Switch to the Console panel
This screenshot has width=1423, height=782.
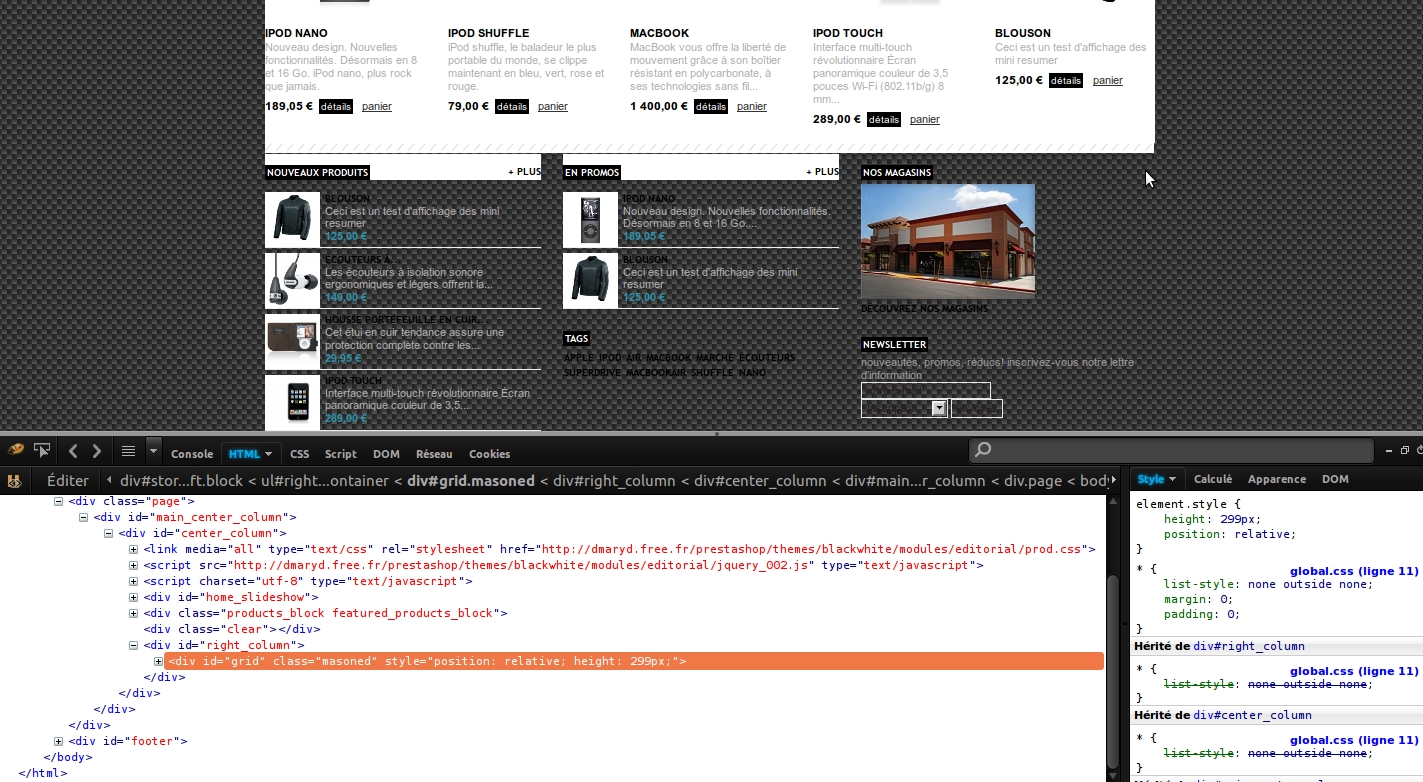(x=192, y=454)
